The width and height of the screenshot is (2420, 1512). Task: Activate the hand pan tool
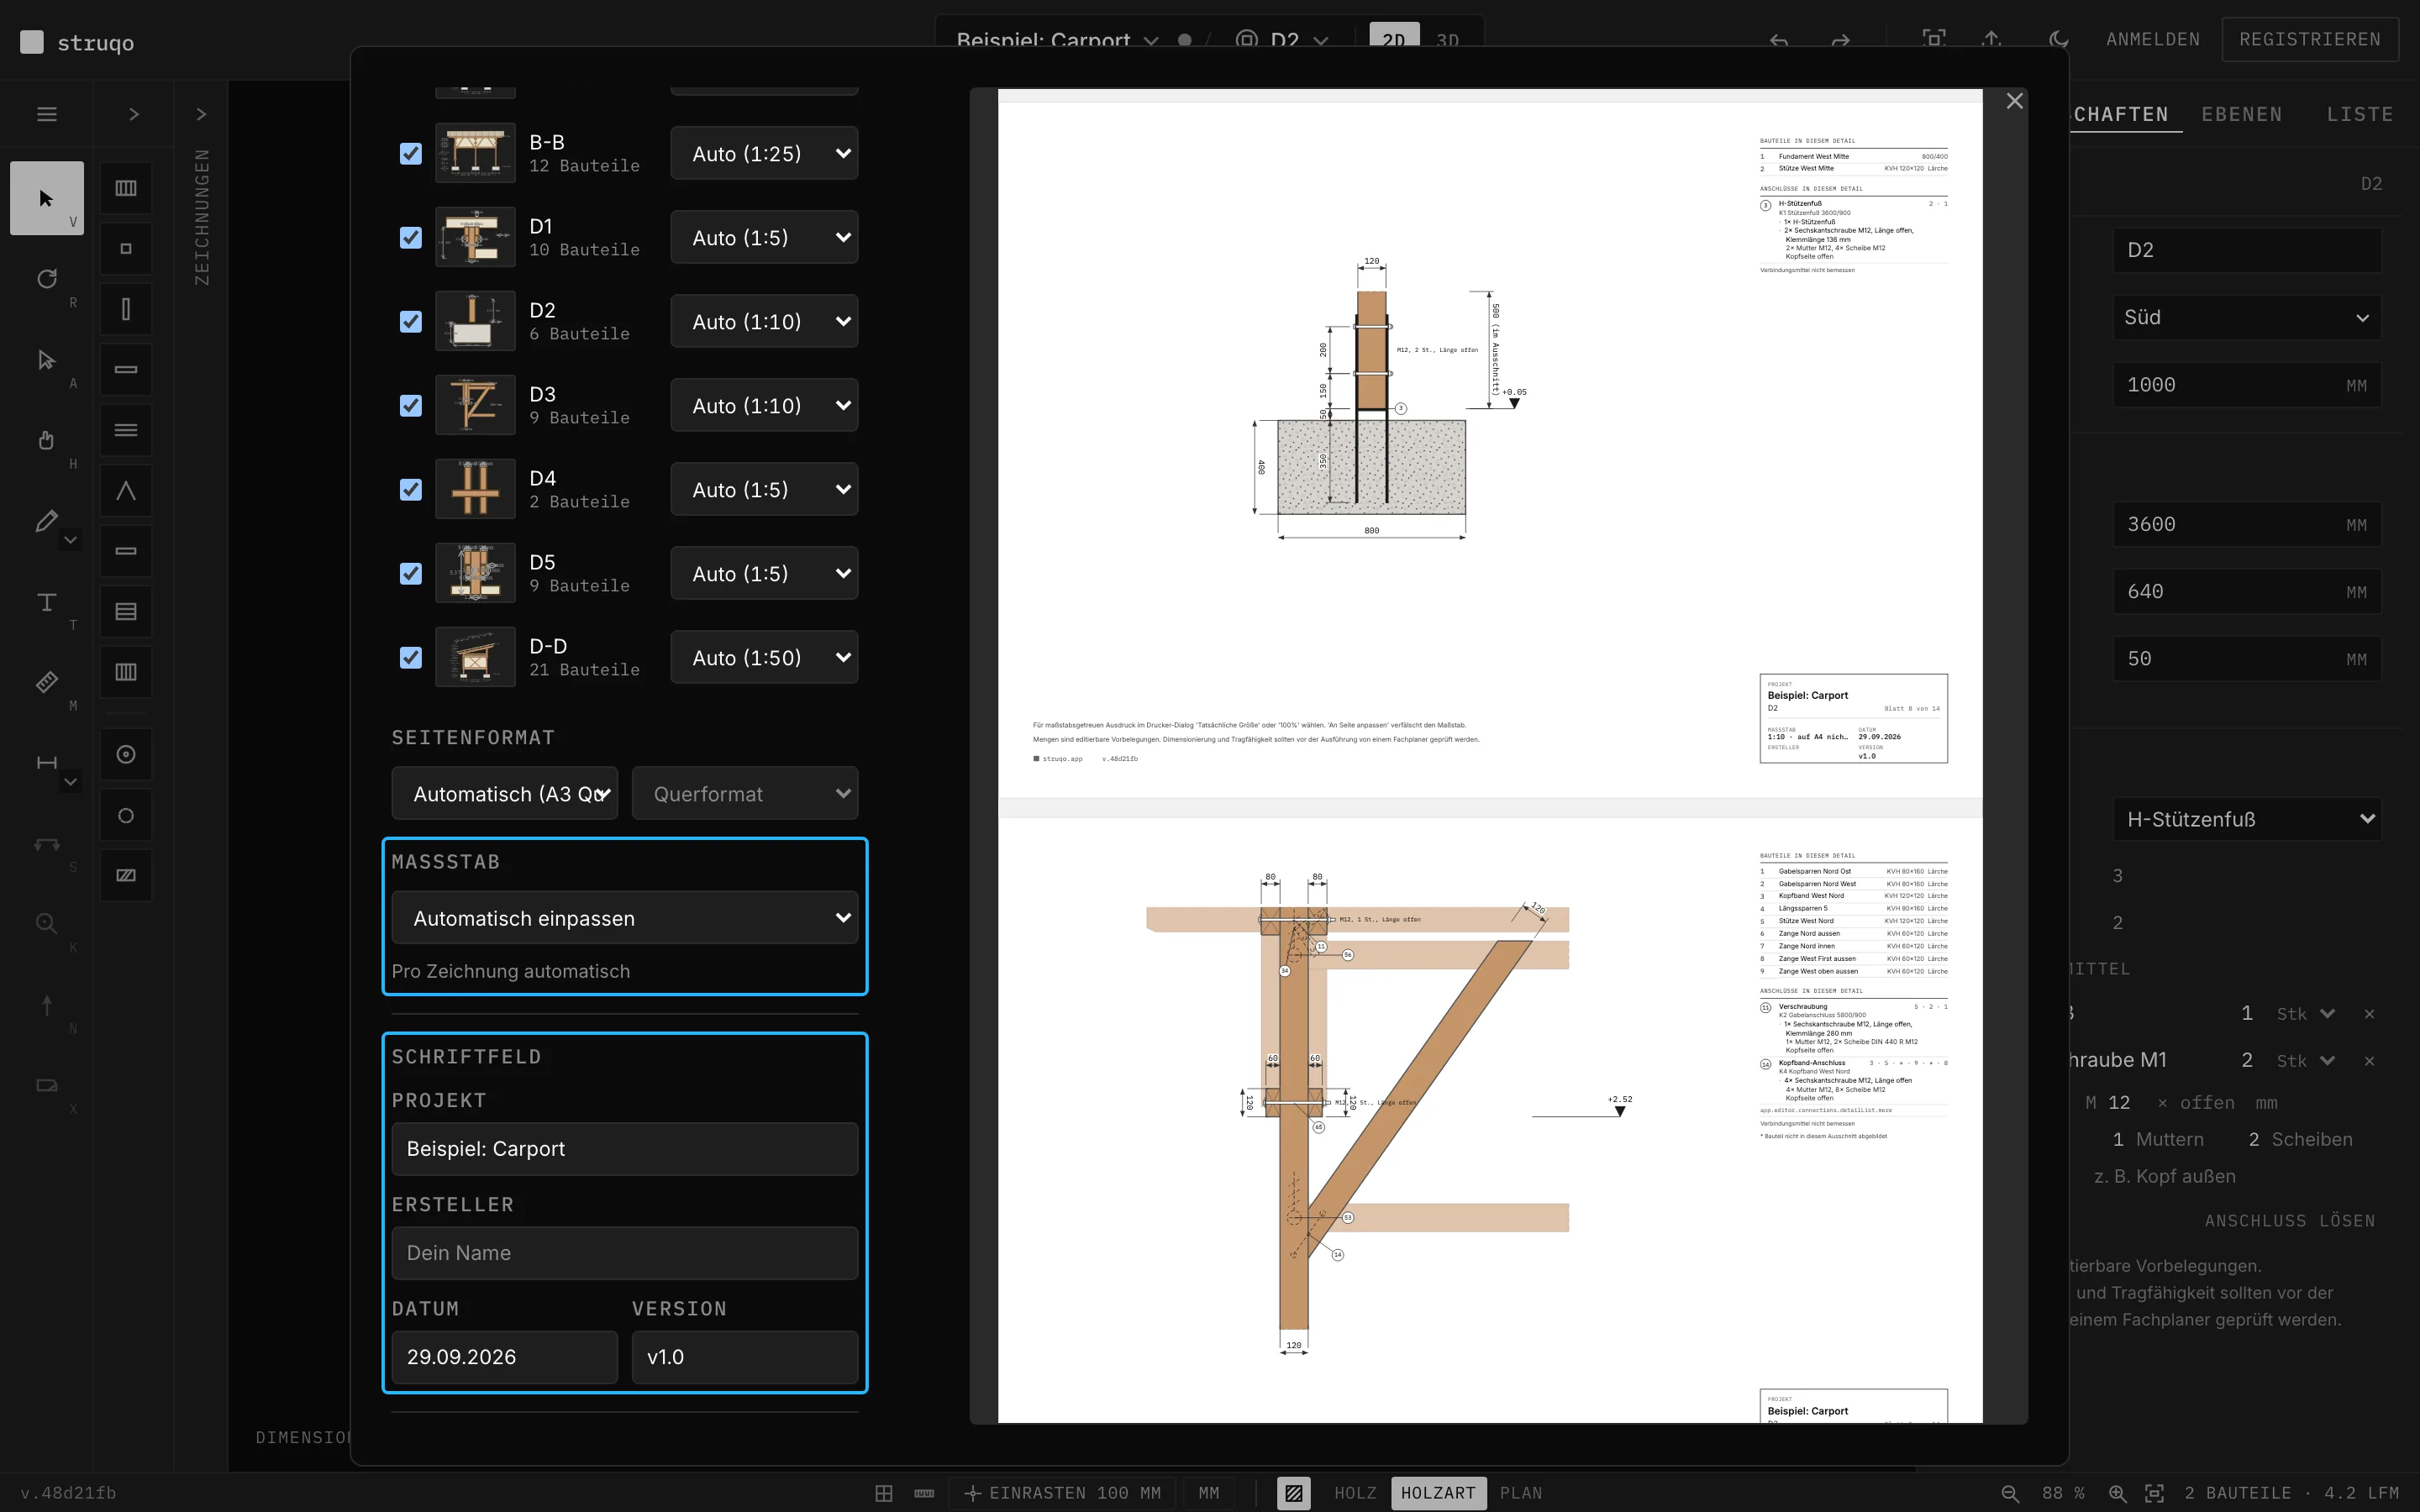tap(47, 440)
